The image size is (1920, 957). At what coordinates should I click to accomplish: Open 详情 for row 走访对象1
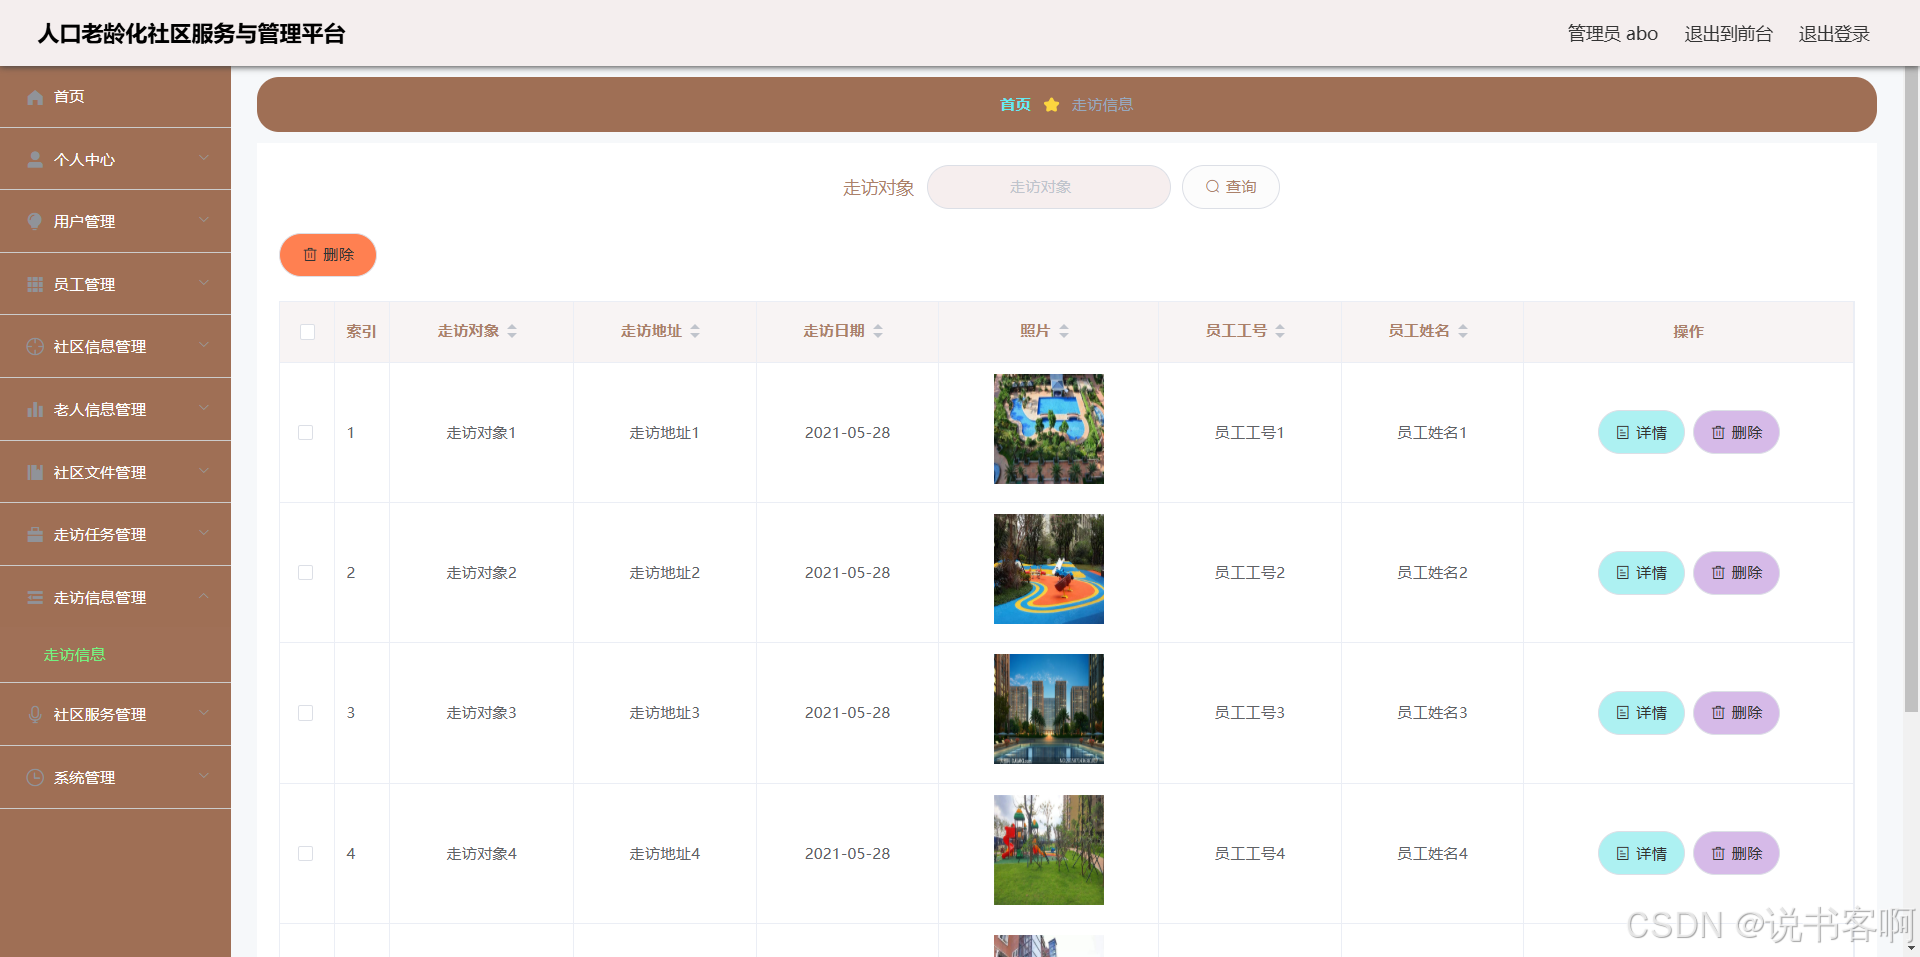[x=1641, y=433]
